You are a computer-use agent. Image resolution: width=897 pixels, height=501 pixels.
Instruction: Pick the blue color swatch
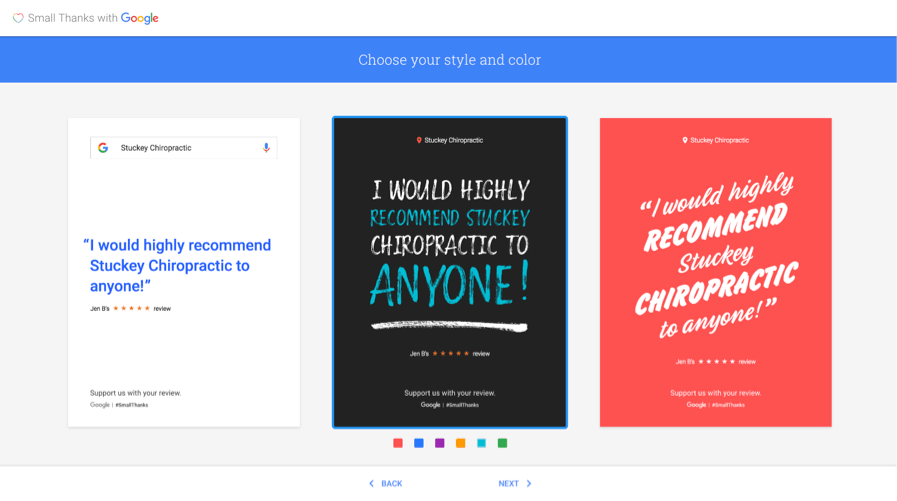point(419,443)
